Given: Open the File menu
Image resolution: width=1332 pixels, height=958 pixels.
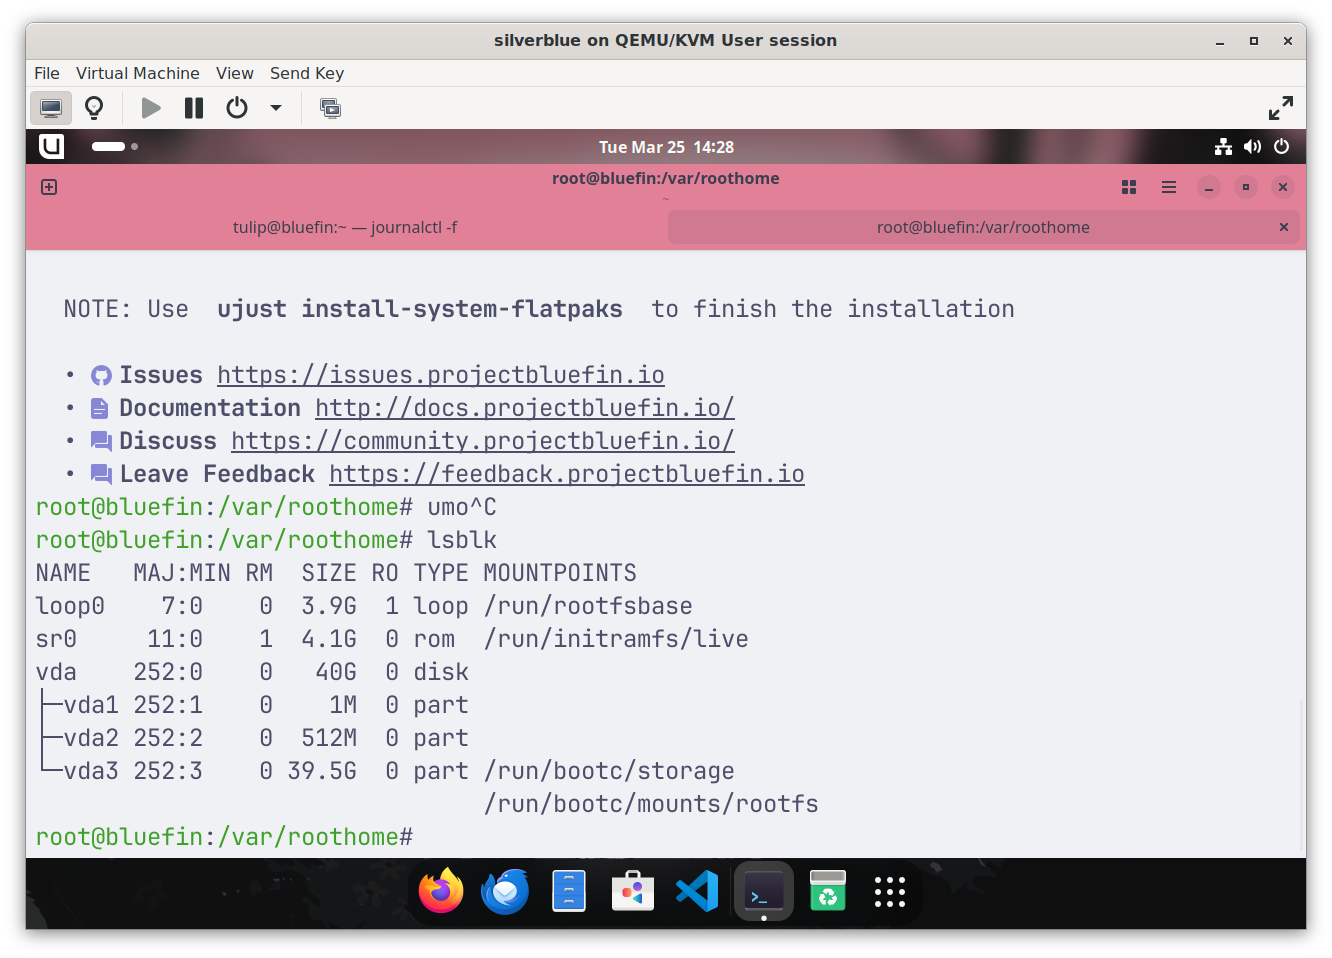Looking at the screenshot, I should point(47,73).
